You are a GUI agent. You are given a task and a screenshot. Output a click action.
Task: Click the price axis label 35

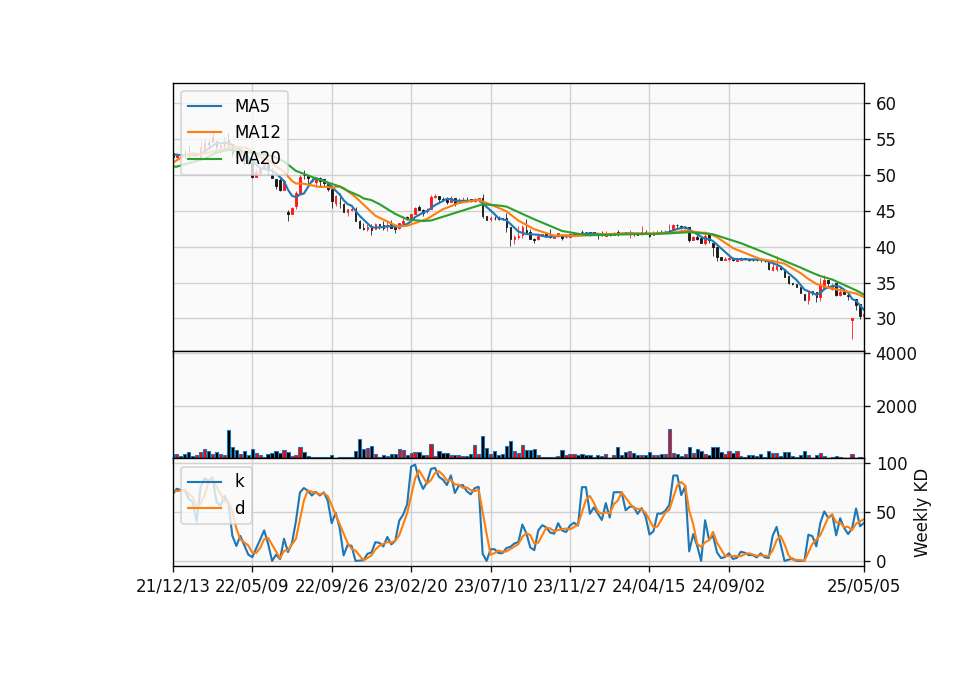pyautogui.click(x=886, y=284)
